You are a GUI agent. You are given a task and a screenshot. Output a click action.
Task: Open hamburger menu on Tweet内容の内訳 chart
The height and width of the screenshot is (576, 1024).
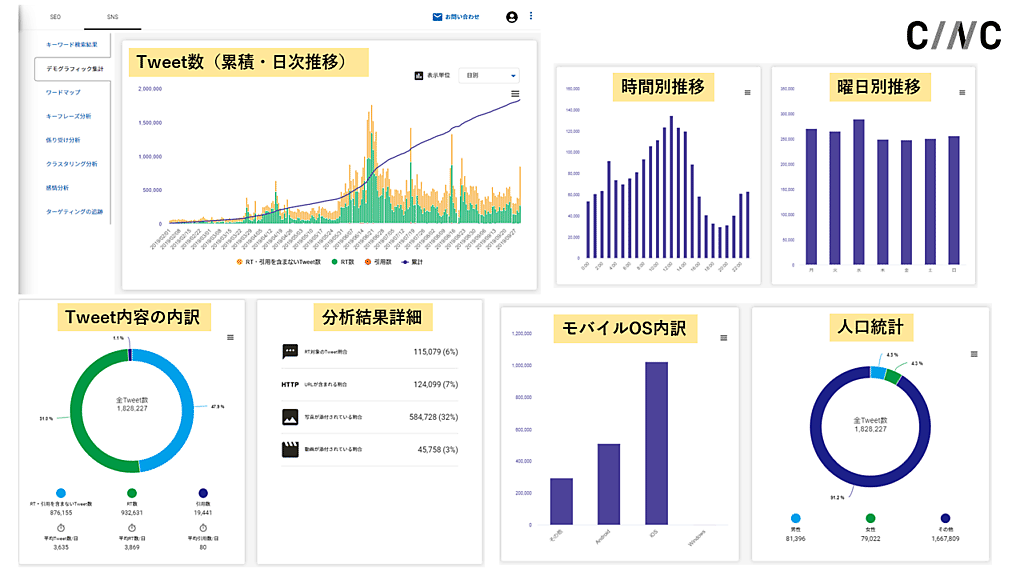click(231, 338)
